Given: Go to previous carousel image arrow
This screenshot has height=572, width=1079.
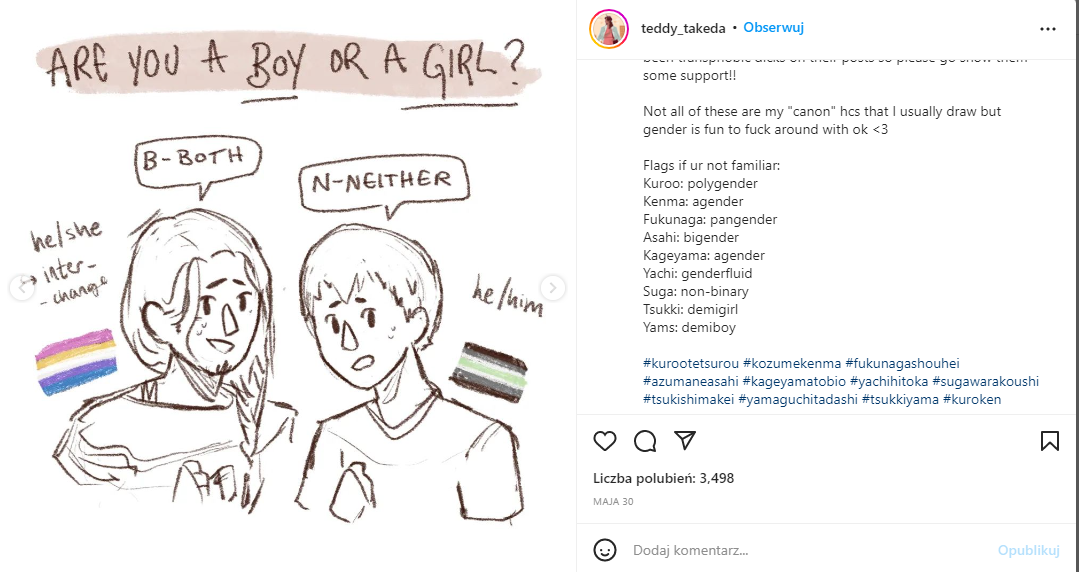Looking at the screenshot, I should tap(21, 288).
